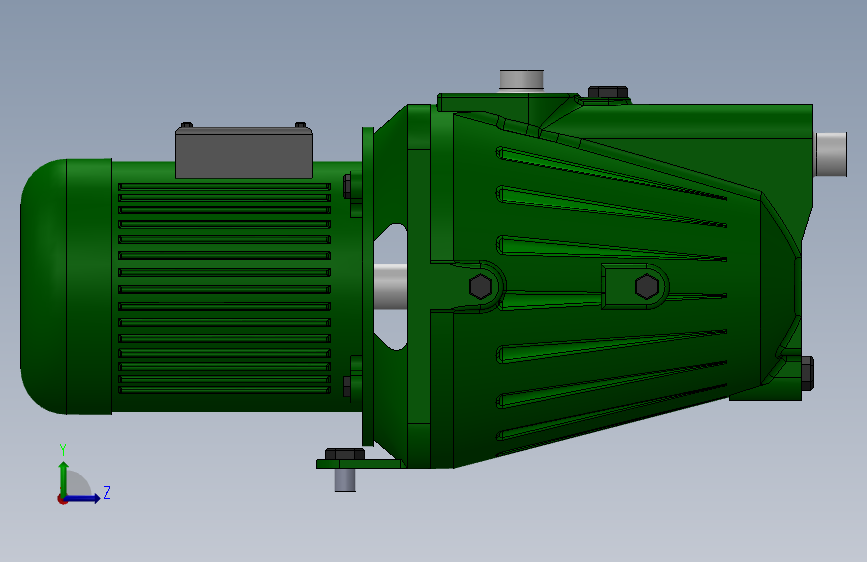The height and width of the screenshot is (562, 867).
Task: Click the green Y axis arrow of the triad
Action: pos(64,479)
